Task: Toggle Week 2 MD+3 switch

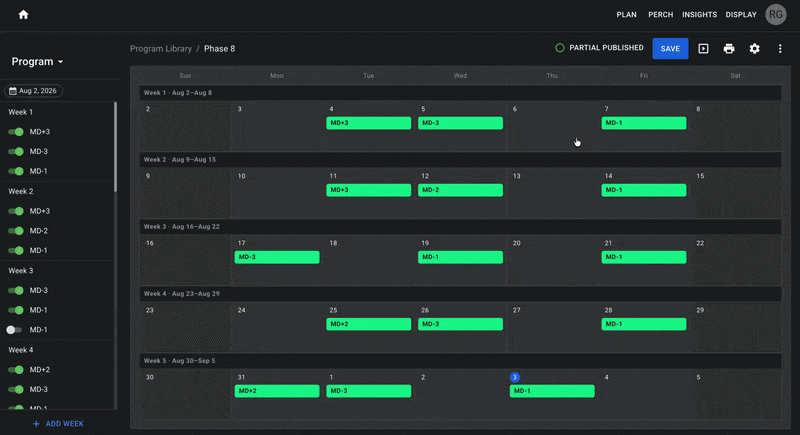Action: (16, 211)
